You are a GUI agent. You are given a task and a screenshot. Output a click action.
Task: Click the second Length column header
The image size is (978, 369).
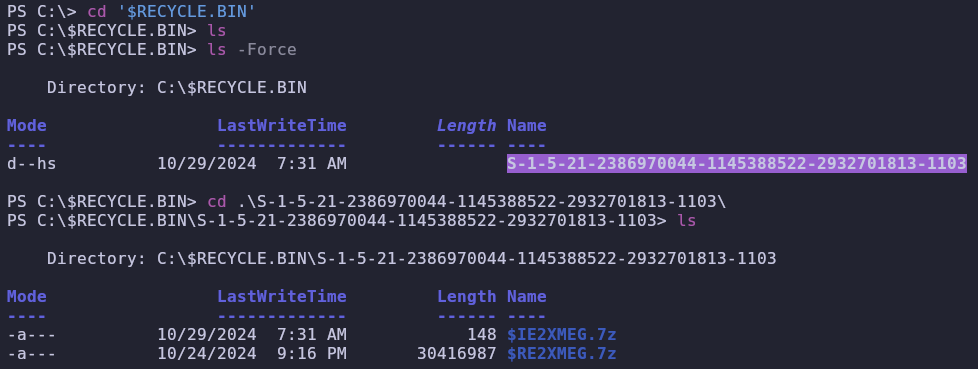467,296
